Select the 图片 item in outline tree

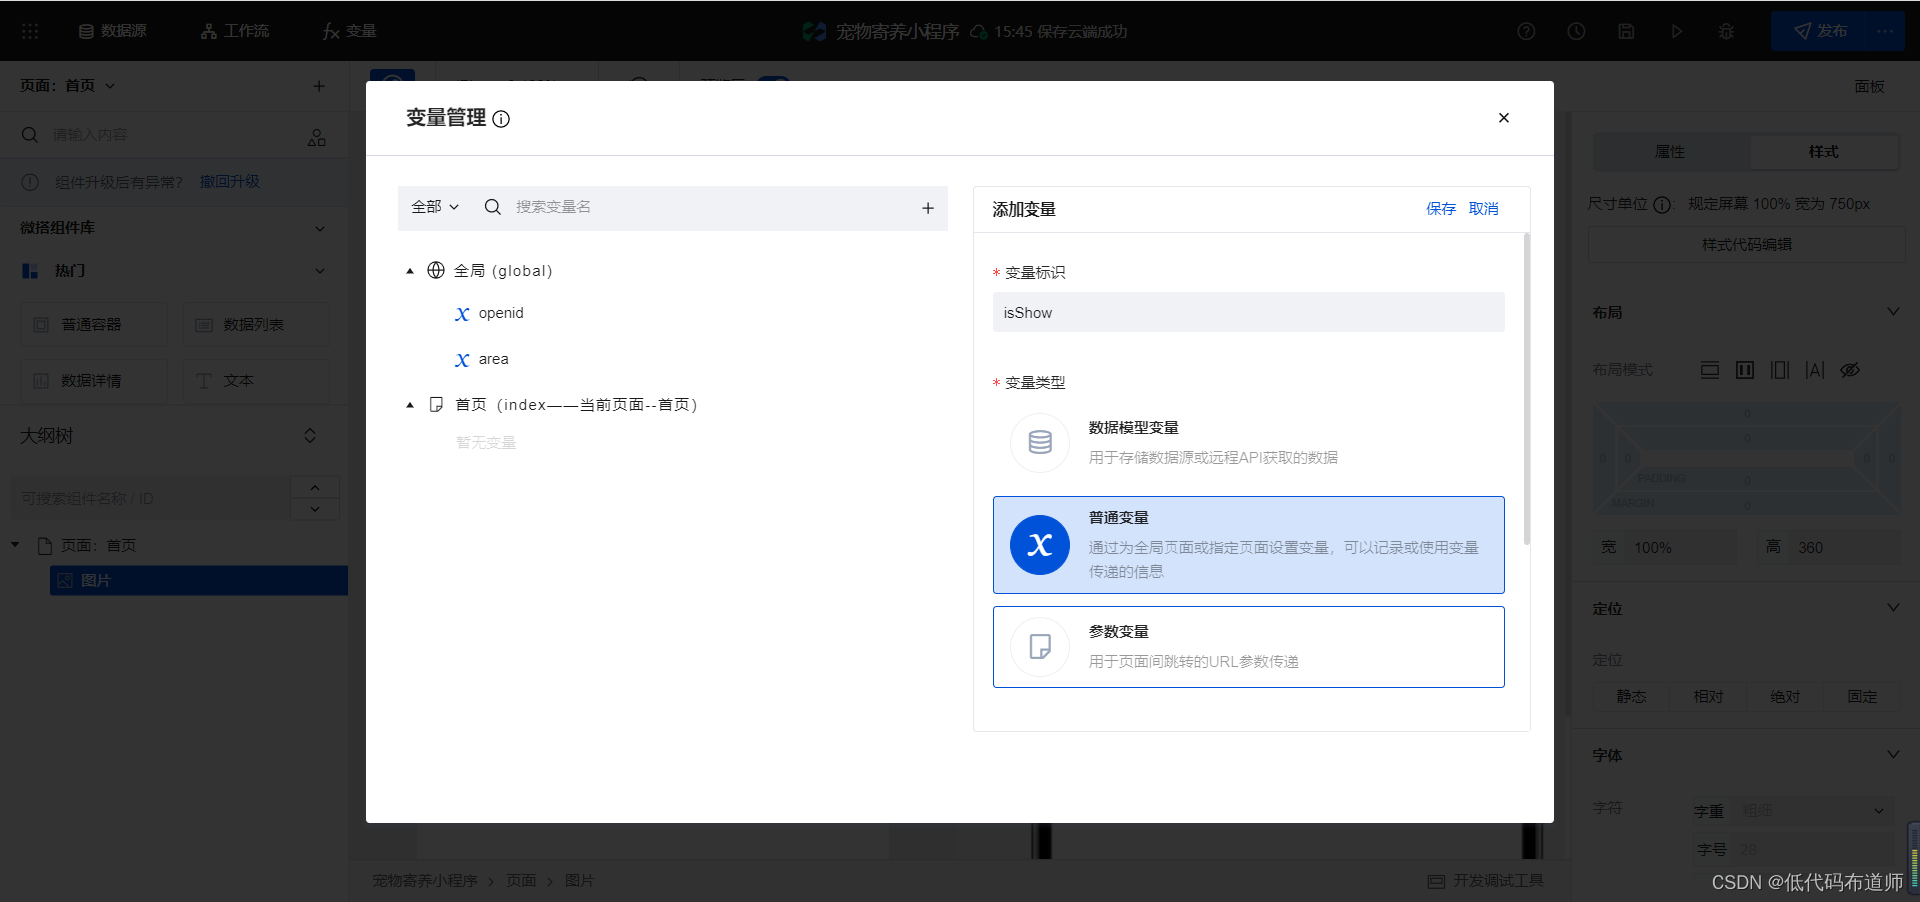[x=199, y=581]
